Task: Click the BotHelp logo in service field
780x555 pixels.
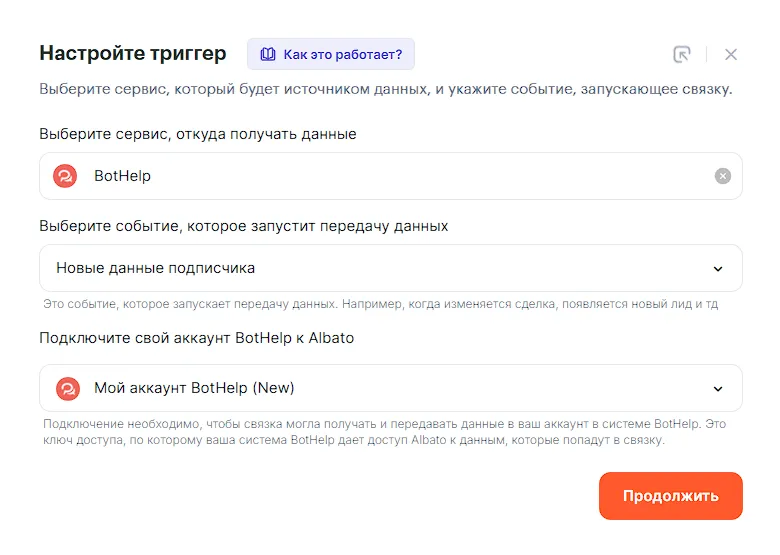Action: coord(66,176)
